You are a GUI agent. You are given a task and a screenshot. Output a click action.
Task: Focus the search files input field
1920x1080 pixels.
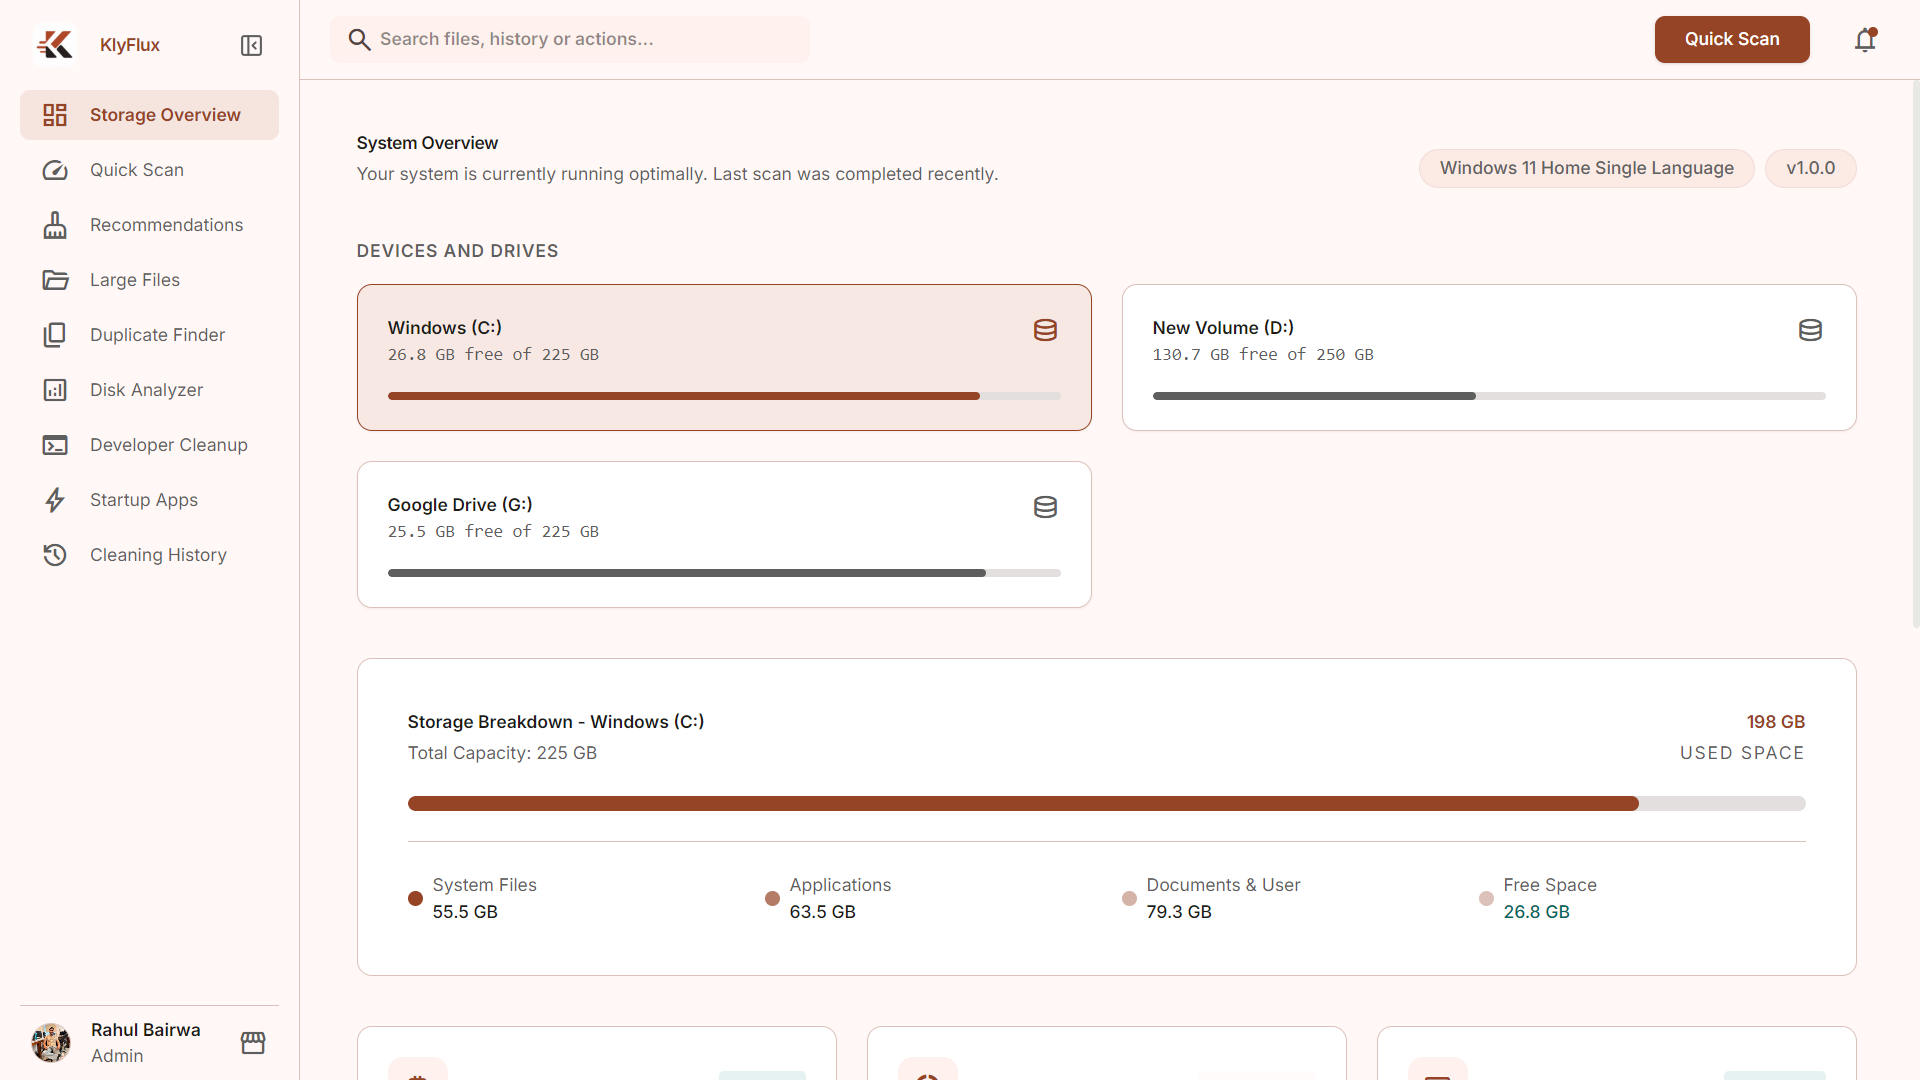tap(570, 39)
